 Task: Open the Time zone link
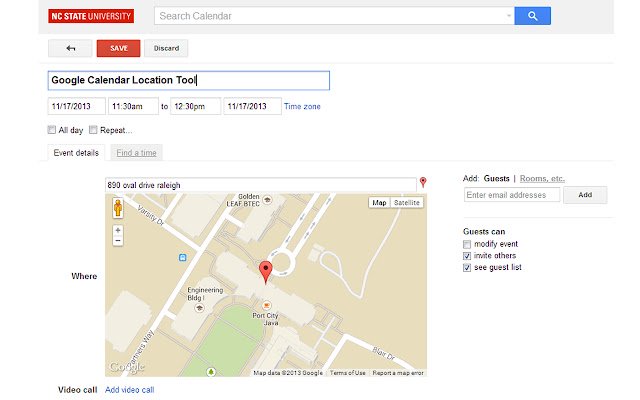302,106
